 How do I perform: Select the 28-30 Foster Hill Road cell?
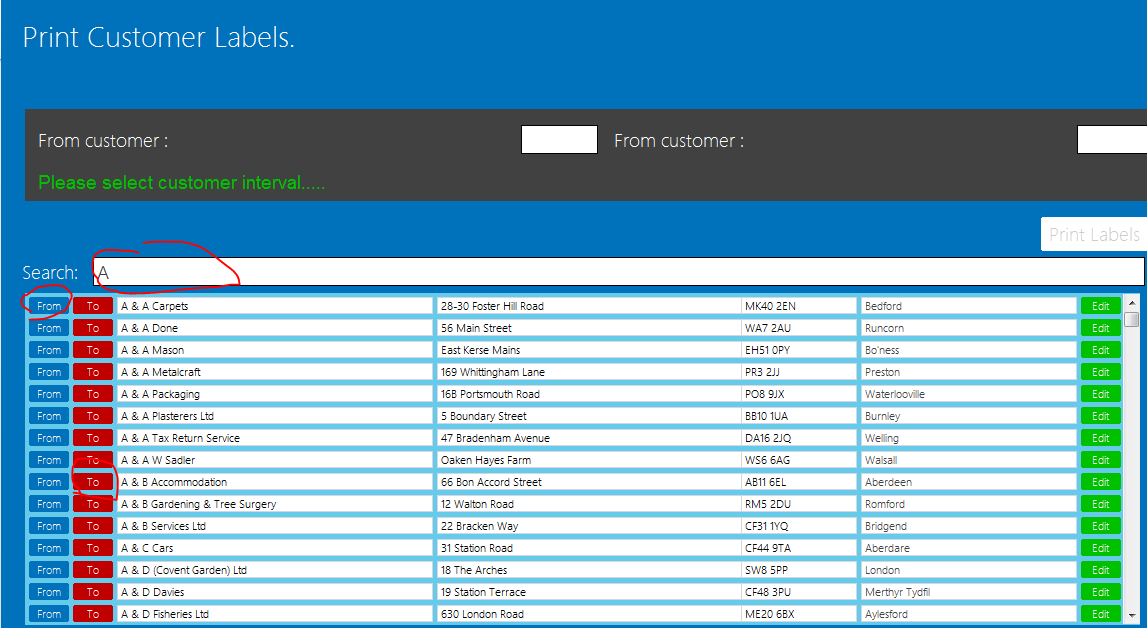click(x=589, y=306)
